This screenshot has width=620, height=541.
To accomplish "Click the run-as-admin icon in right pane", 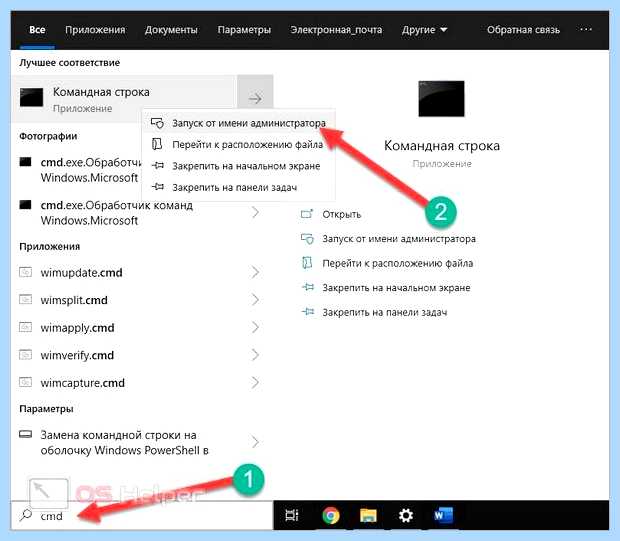I will tap(307, 238).
